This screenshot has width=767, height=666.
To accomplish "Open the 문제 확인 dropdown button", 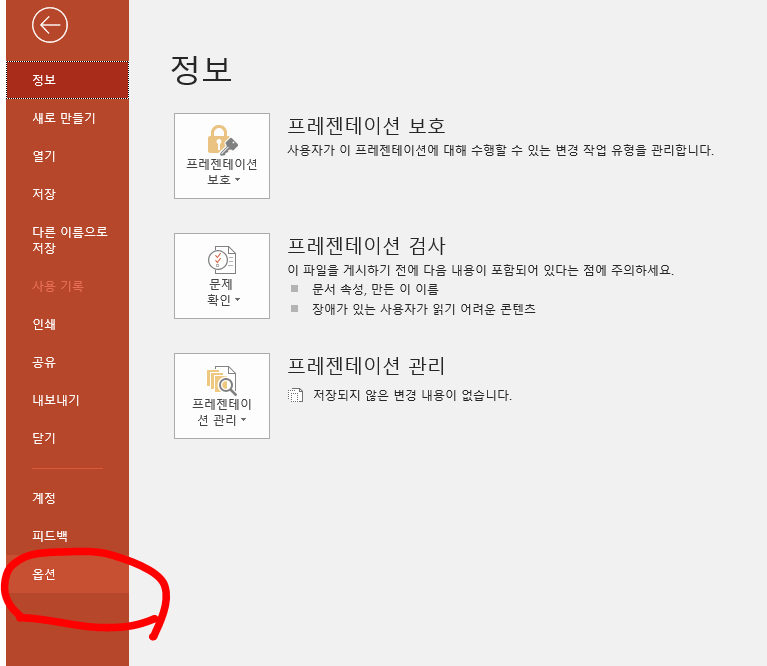I will 222,276.
